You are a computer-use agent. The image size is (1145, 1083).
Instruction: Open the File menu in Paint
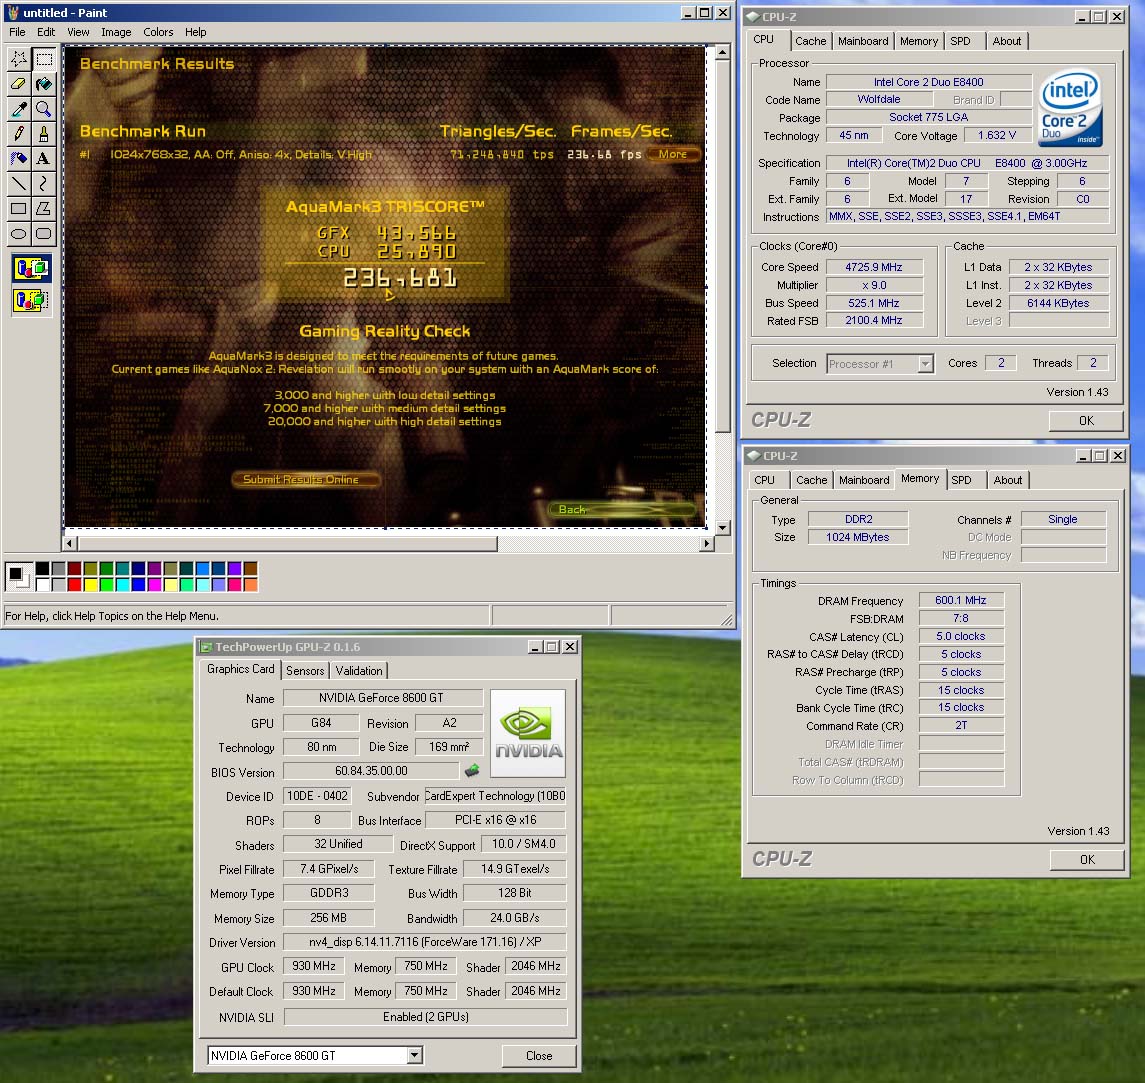[x=17, y=32]
